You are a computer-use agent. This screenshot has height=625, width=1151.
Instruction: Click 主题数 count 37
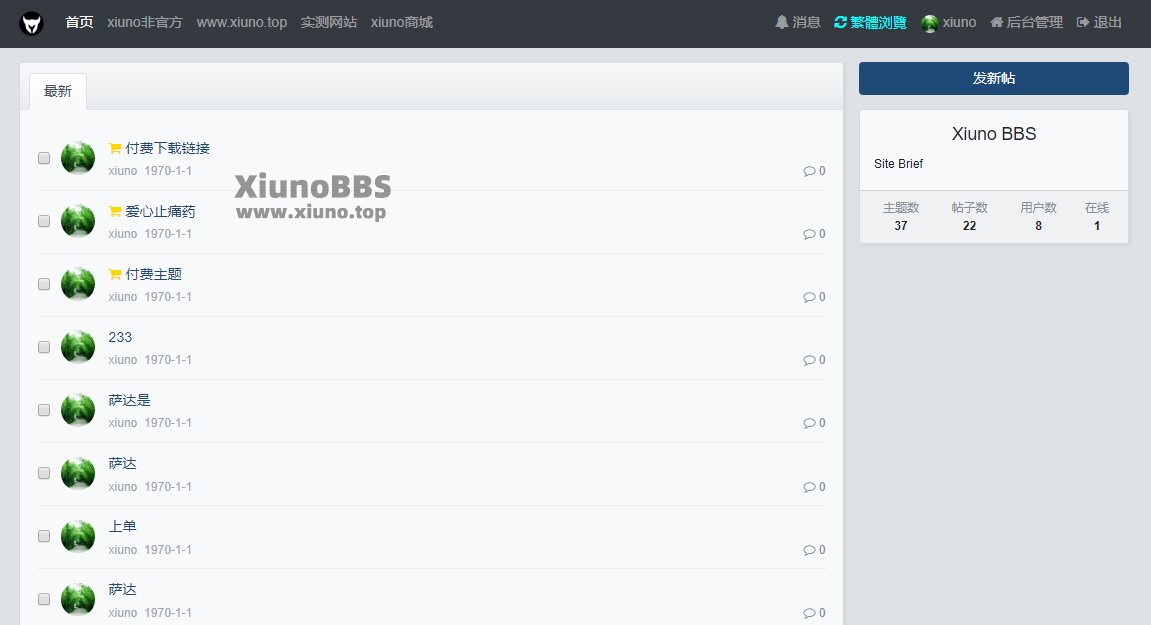tap(901, 226)
